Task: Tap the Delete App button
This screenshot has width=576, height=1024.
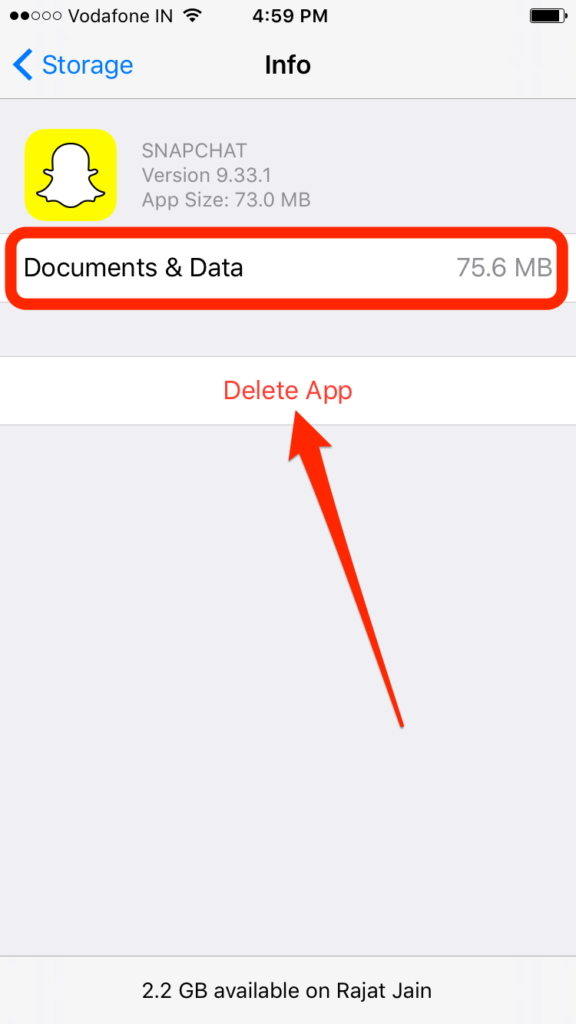Action: tap(288, 391)
